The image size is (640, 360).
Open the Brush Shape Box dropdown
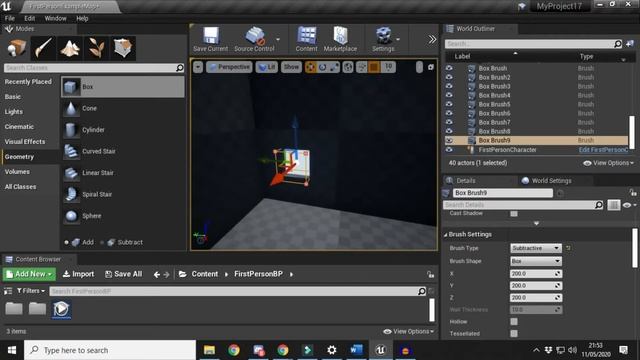click(x=536, y=261)
